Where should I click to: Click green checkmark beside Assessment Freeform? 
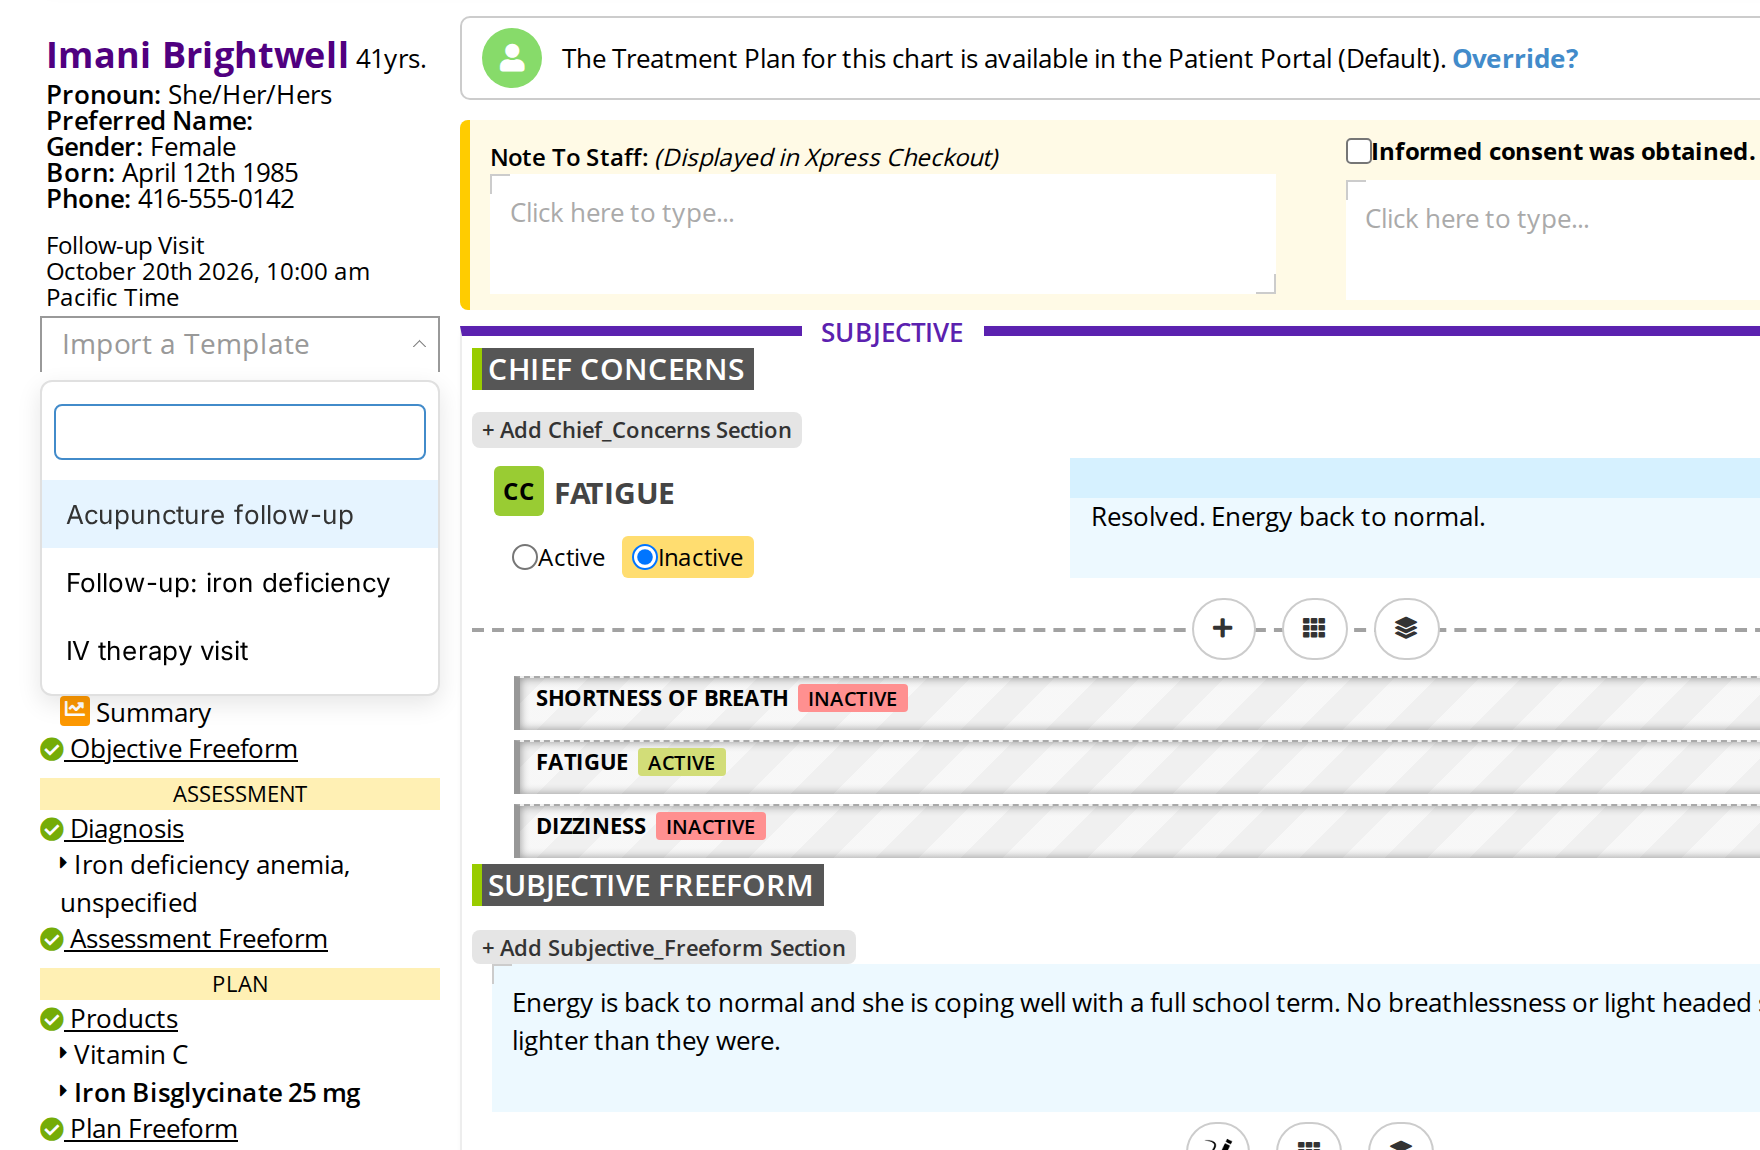pos(52,939)
